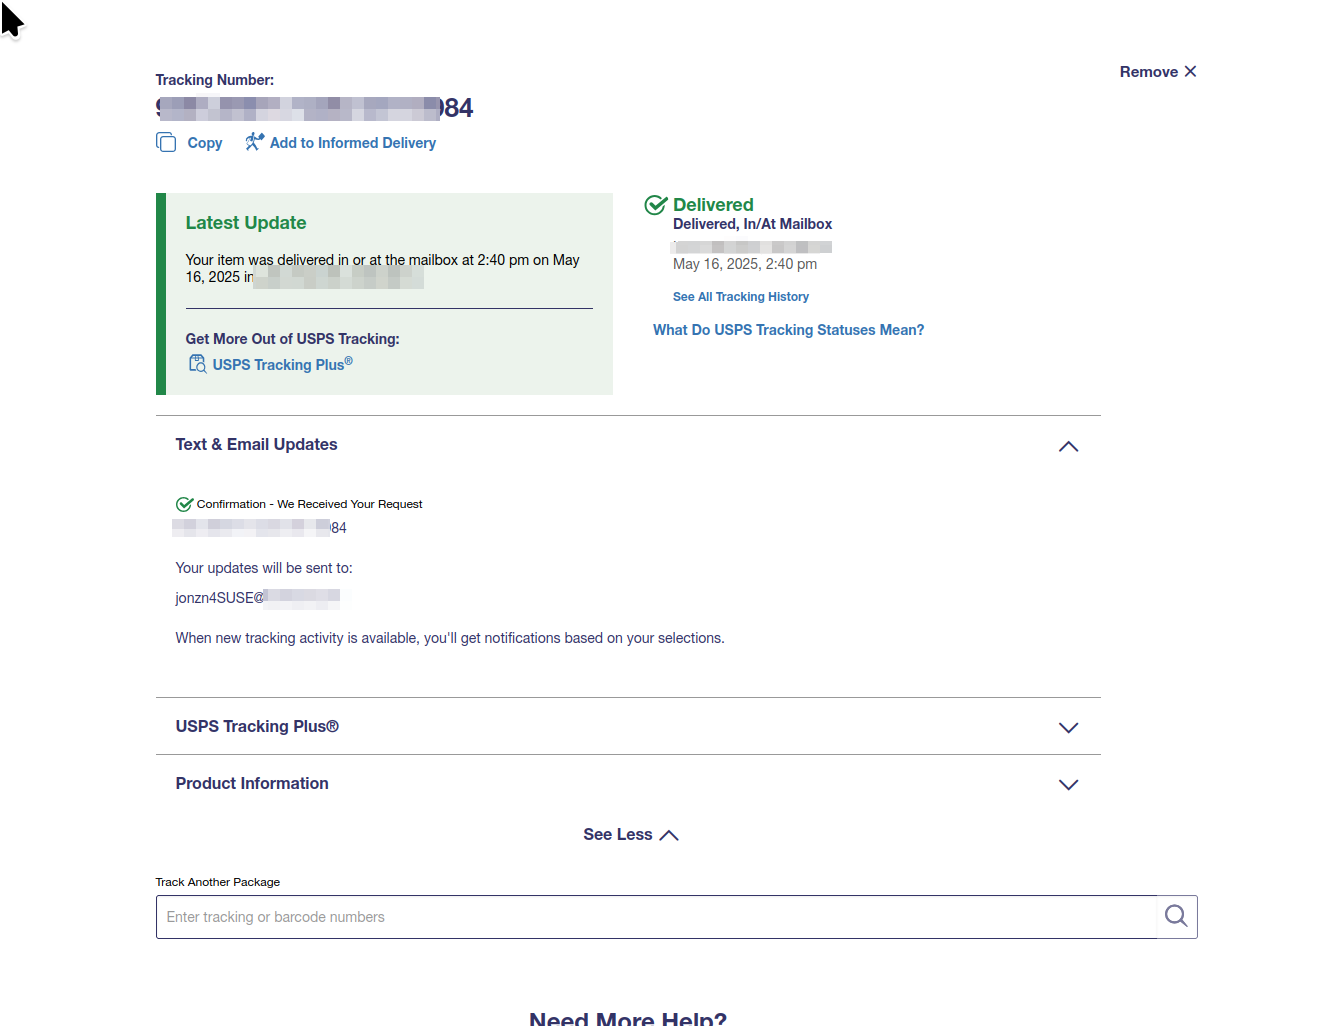This screenshot has width=1318, height=1026.
Task: Open What Do USPS Tracking Statuses Mean
Action: (789, 329)
